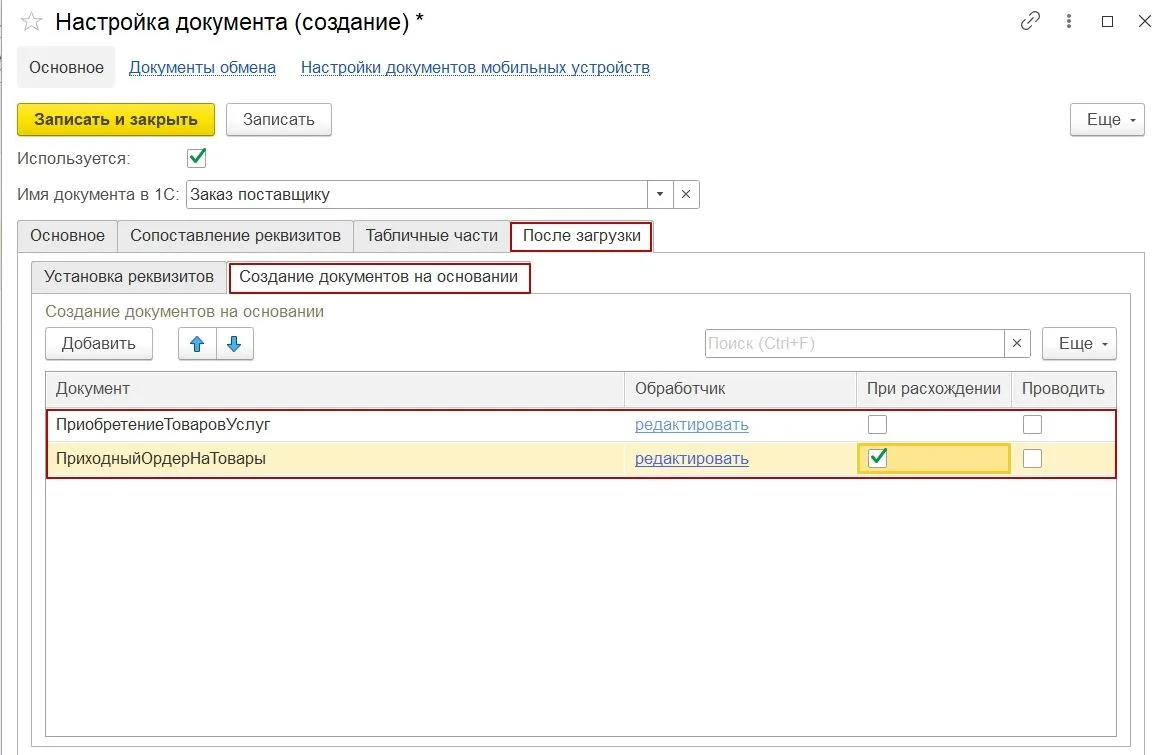
Task: Clear the search box with its X icon
Action: [1017, 343]
